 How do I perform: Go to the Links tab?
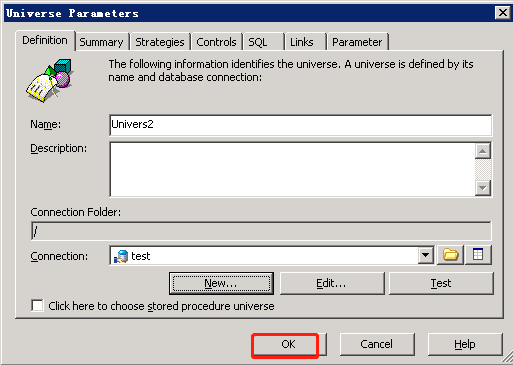[305, 42]
